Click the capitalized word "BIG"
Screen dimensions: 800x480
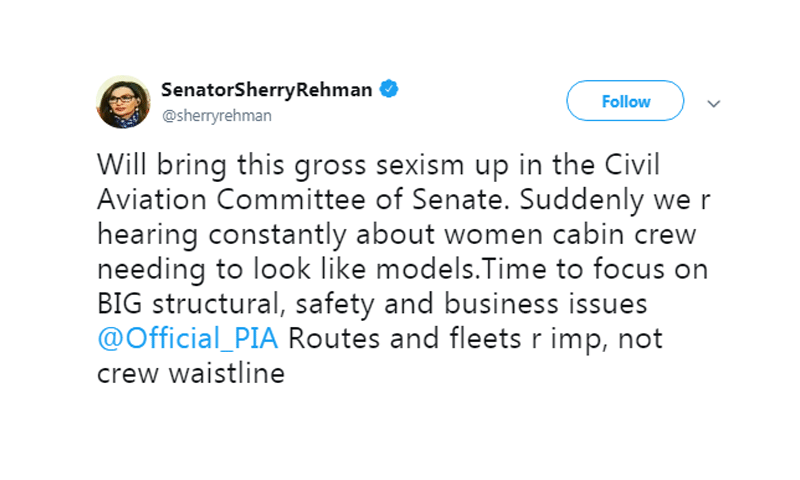click(x=120, y=304)
